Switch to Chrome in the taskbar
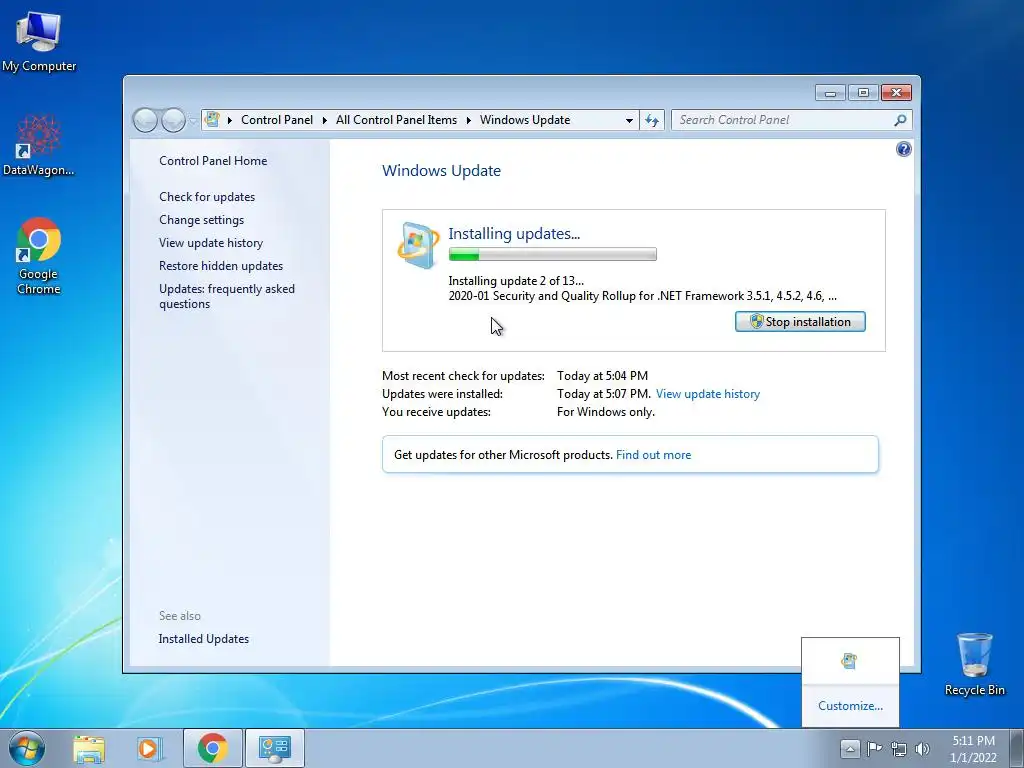The image size is (1024, 768). (x=212, y=748)
